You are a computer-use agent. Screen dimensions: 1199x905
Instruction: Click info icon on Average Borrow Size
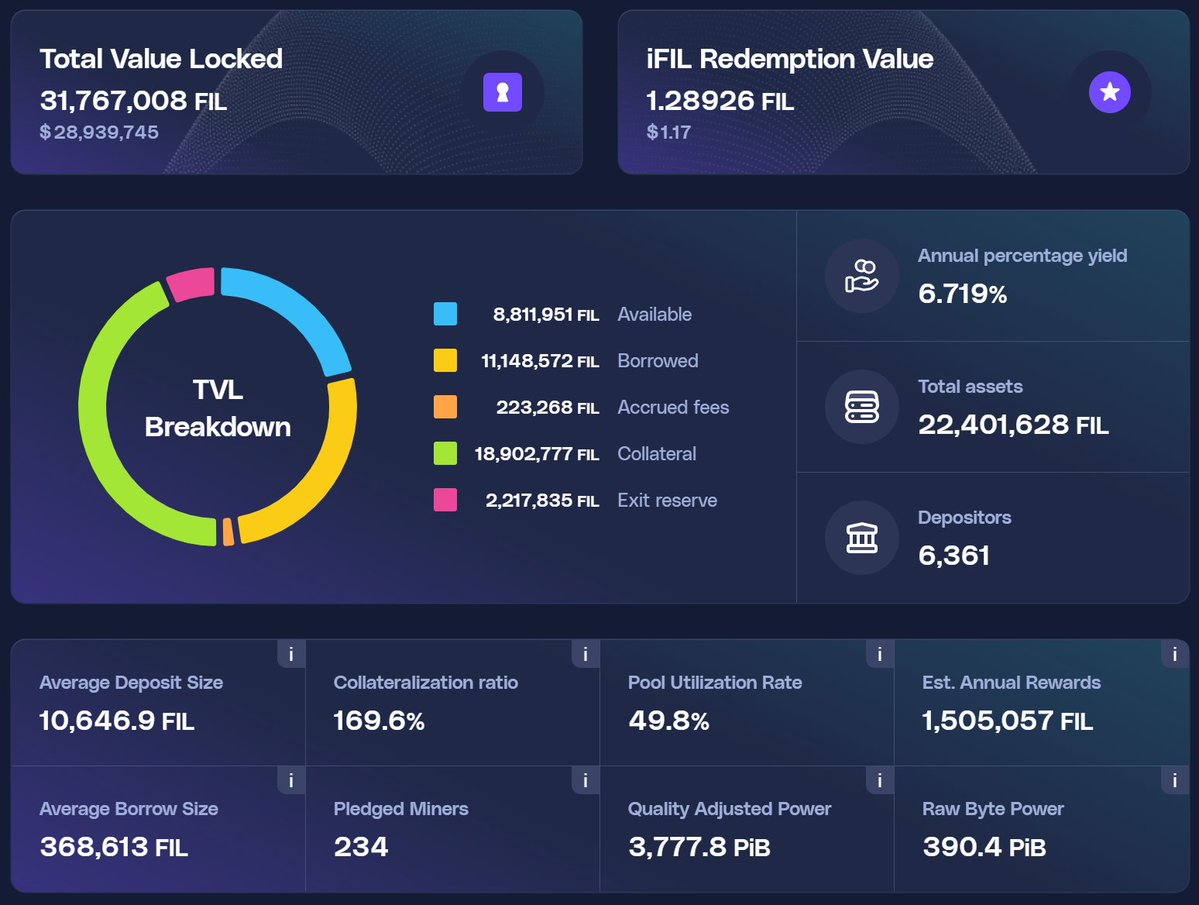click(x=291, y=780)
